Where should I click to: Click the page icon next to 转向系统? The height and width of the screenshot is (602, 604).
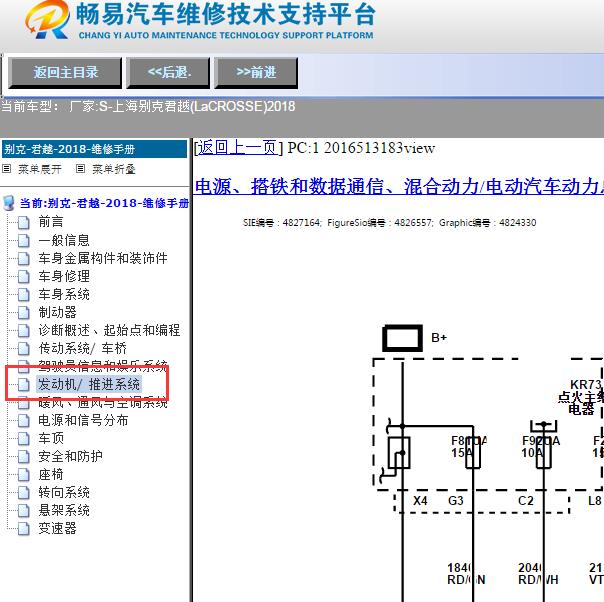pos(23,492)
